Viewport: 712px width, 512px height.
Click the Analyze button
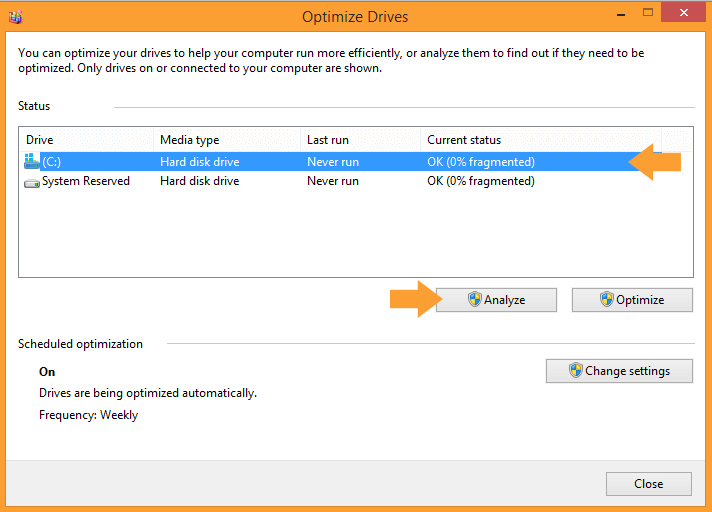point(496,300)
